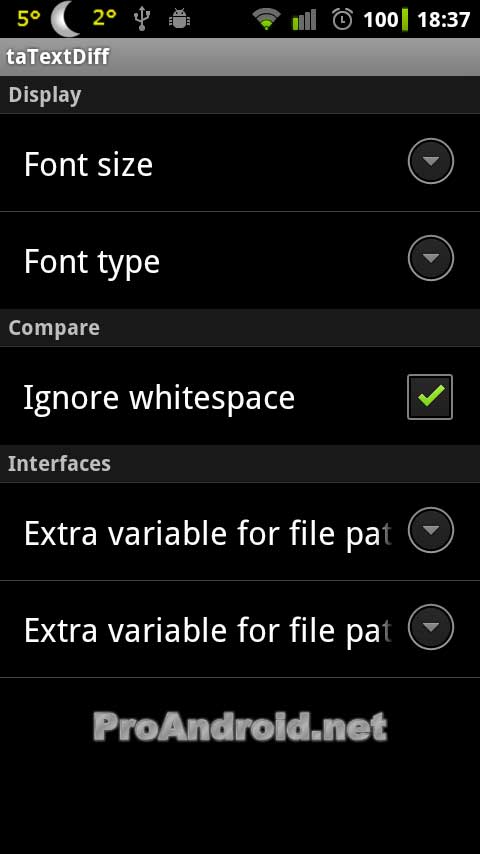Tap the Ignore whitespace label text
Image resolution: width=480 pixels, height=854 pixels.
click(159, 398)
